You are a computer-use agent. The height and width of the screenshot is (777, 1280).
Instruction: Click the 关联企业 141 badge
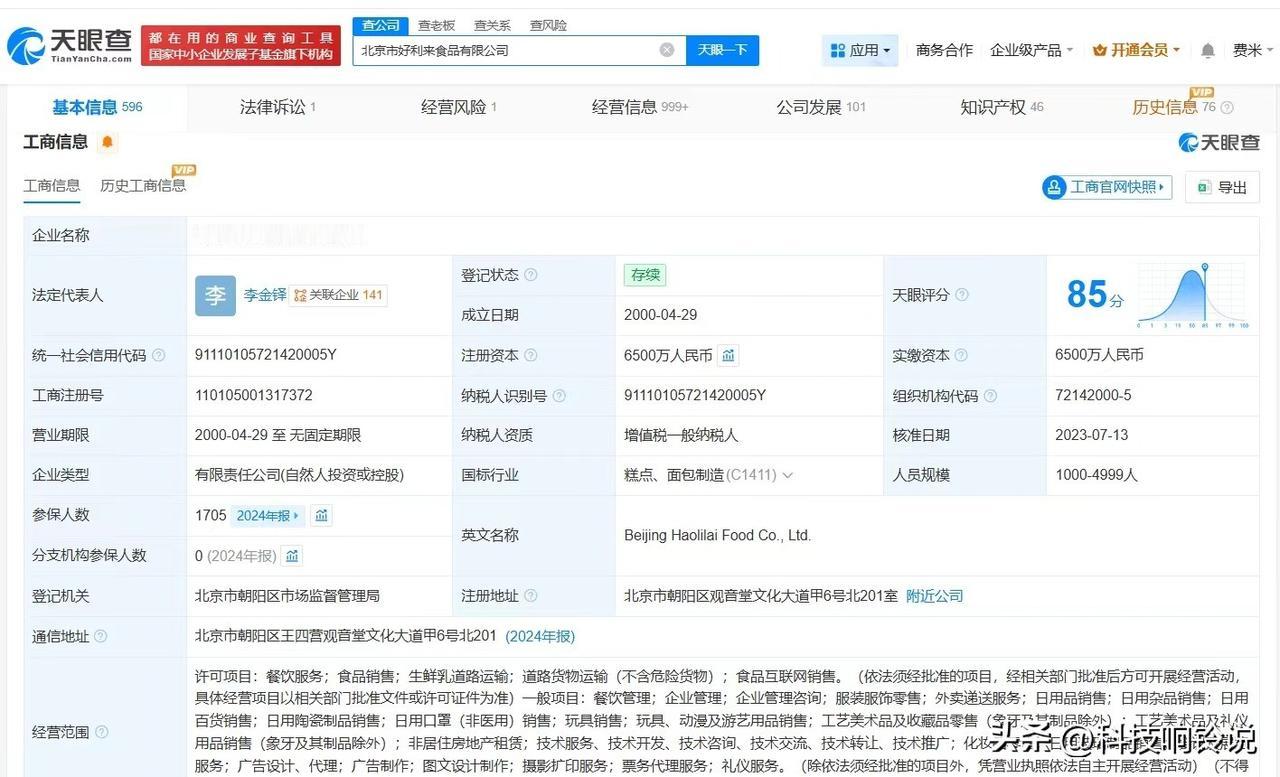339,295
